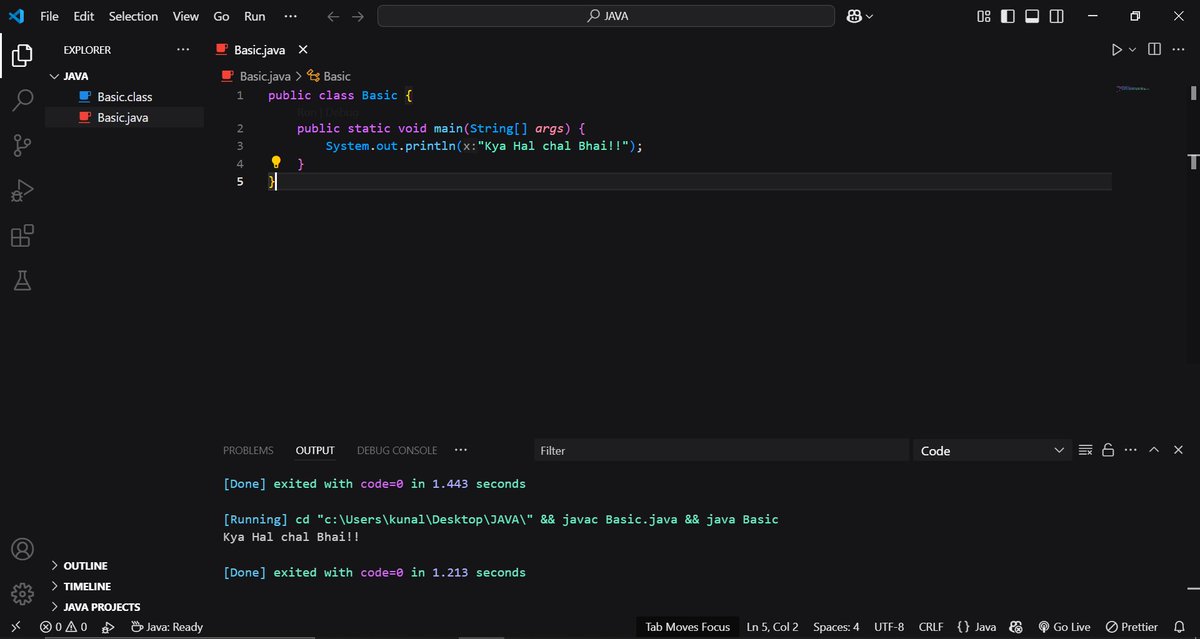Open the Edit menu
This screenshot has height=639, width=1200.
83,16
